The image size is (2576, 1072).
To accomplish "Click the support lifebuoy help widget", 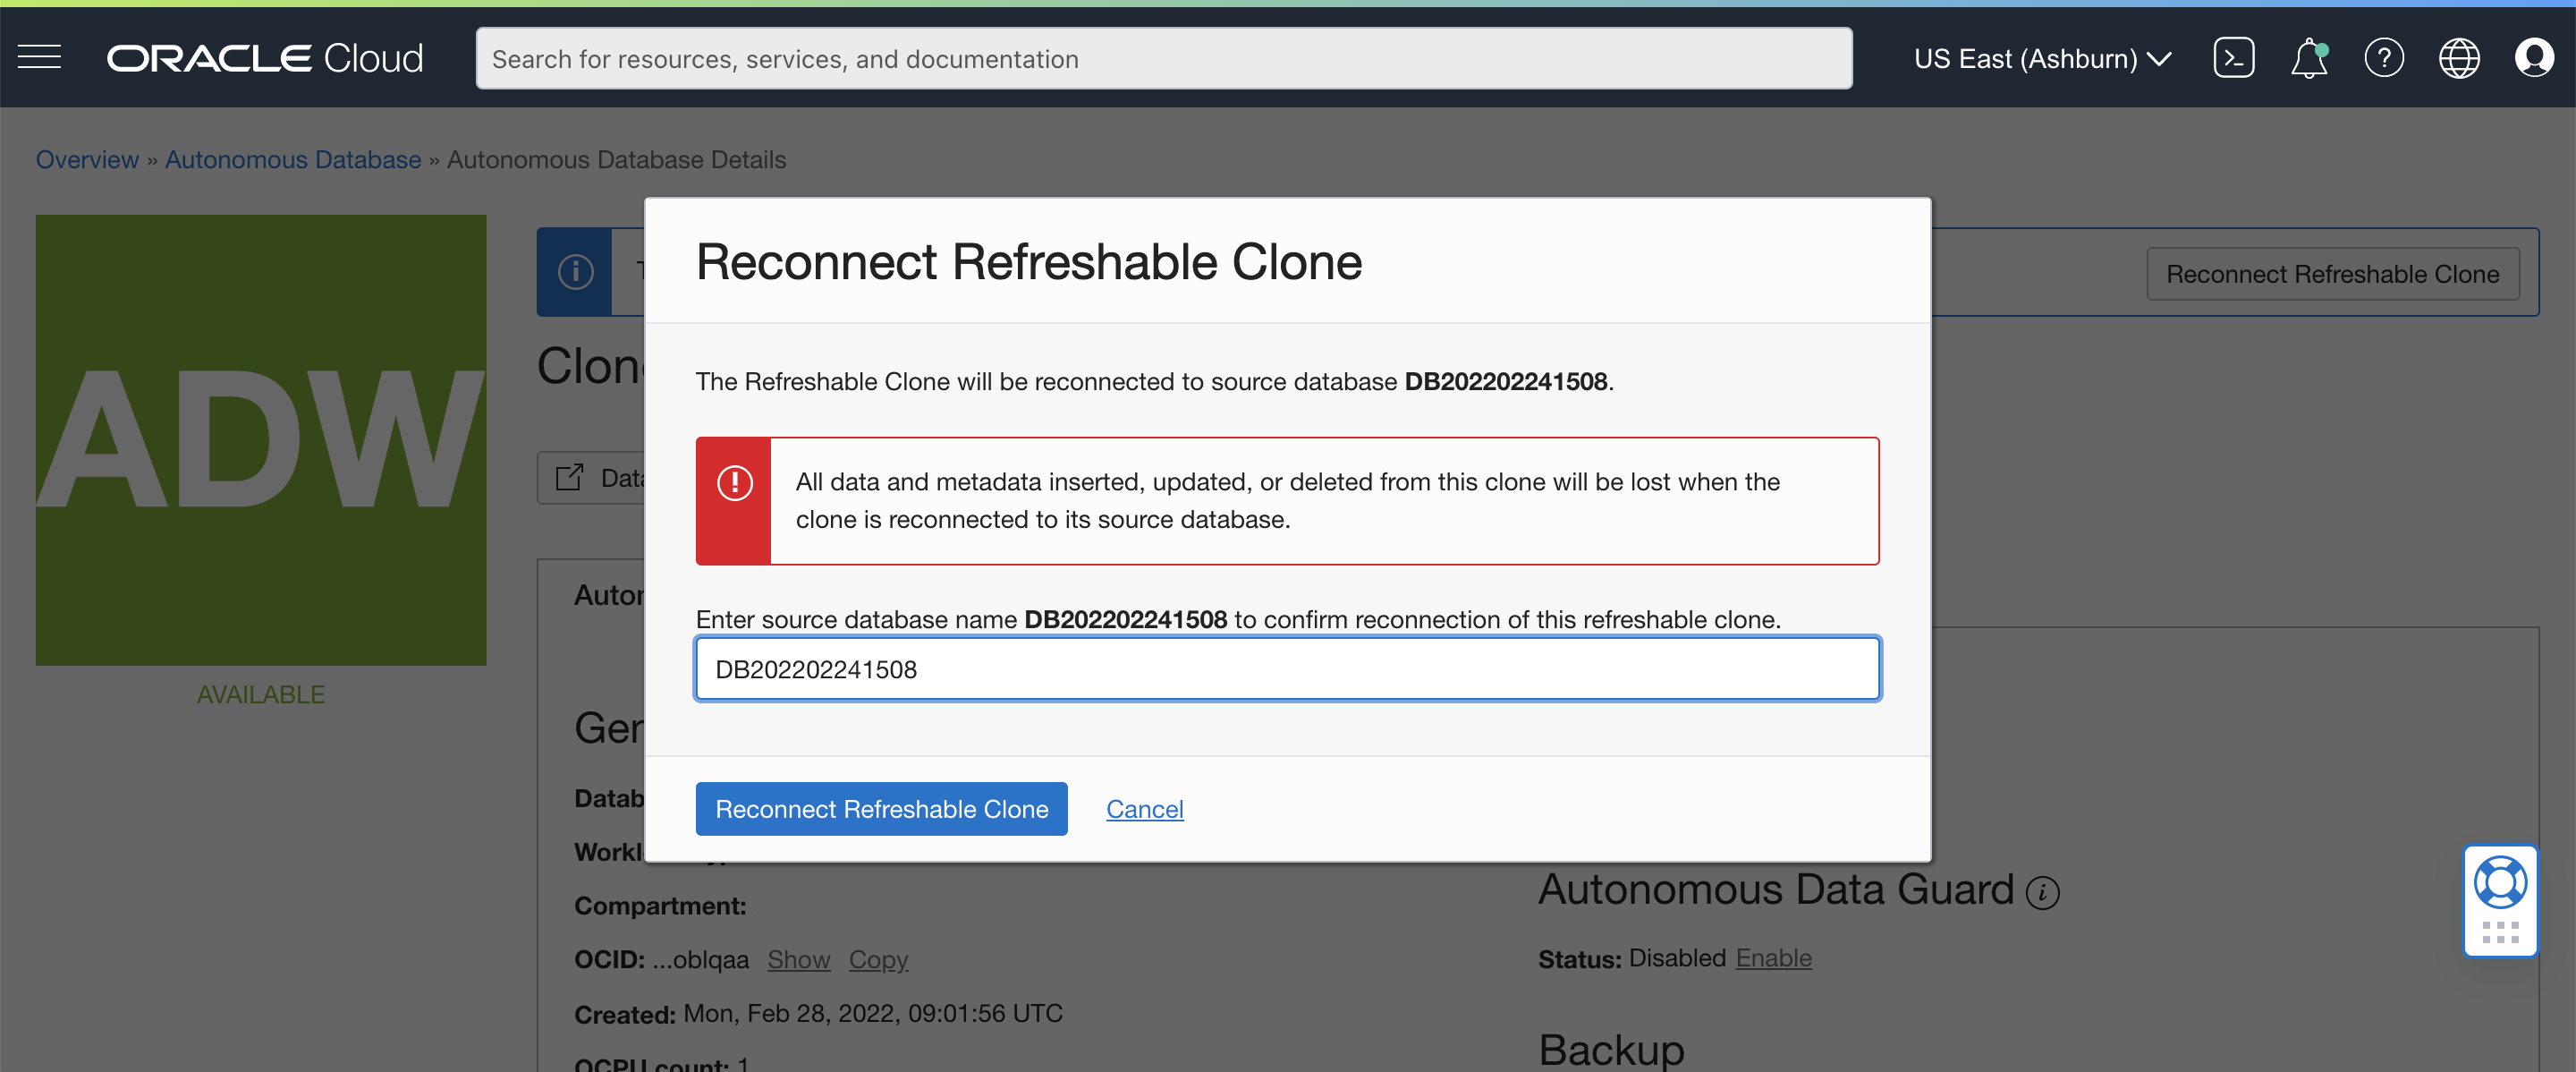I will [x=2500, y=883].
